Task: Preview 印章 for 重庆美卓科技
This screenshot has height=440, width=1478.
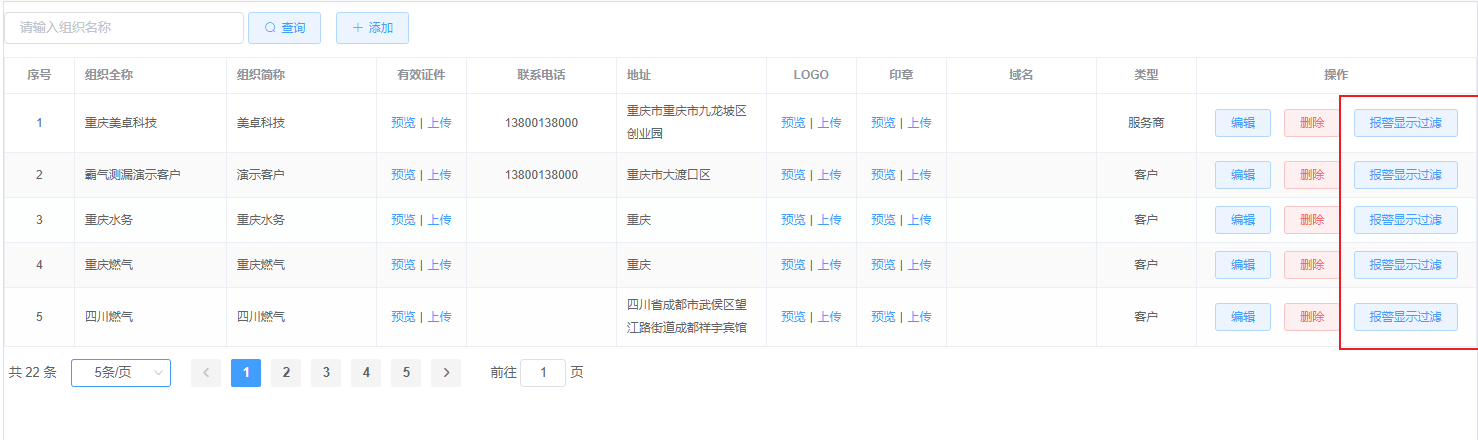Action: pyautogui.click(x=883, y=123)
